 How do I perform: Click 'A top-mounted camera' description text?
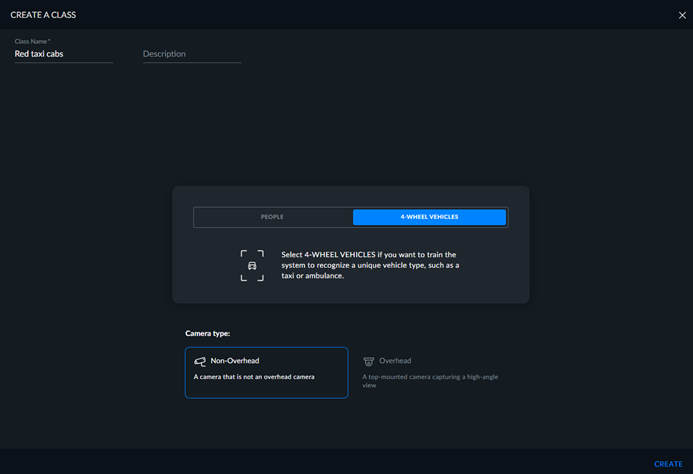(430, 381)
